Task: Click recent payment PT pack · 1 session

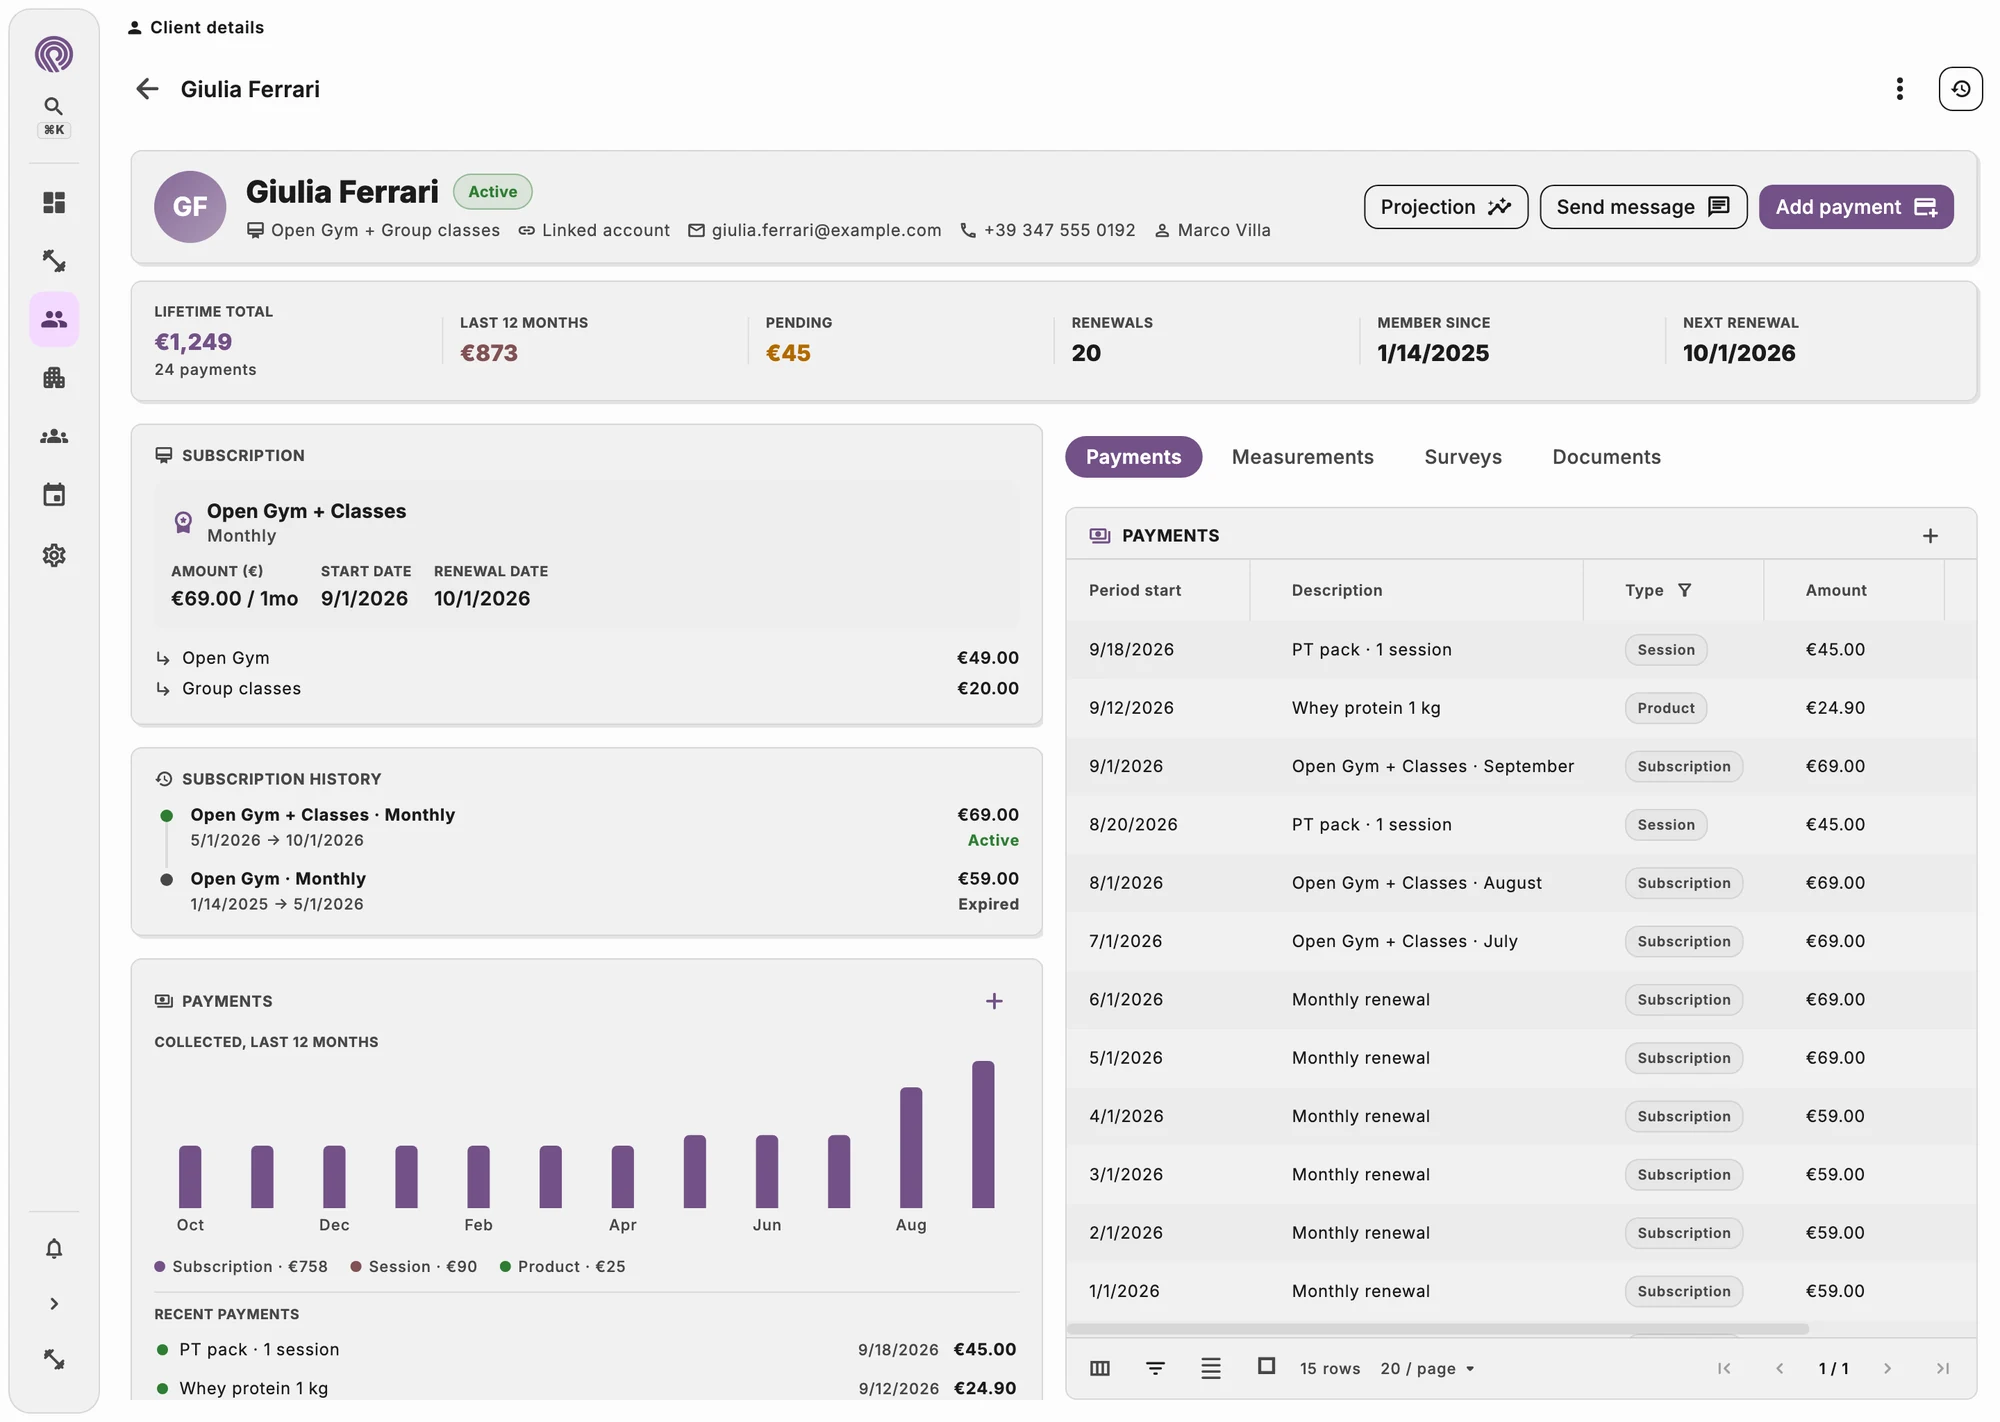Action: click(587, 1350)
